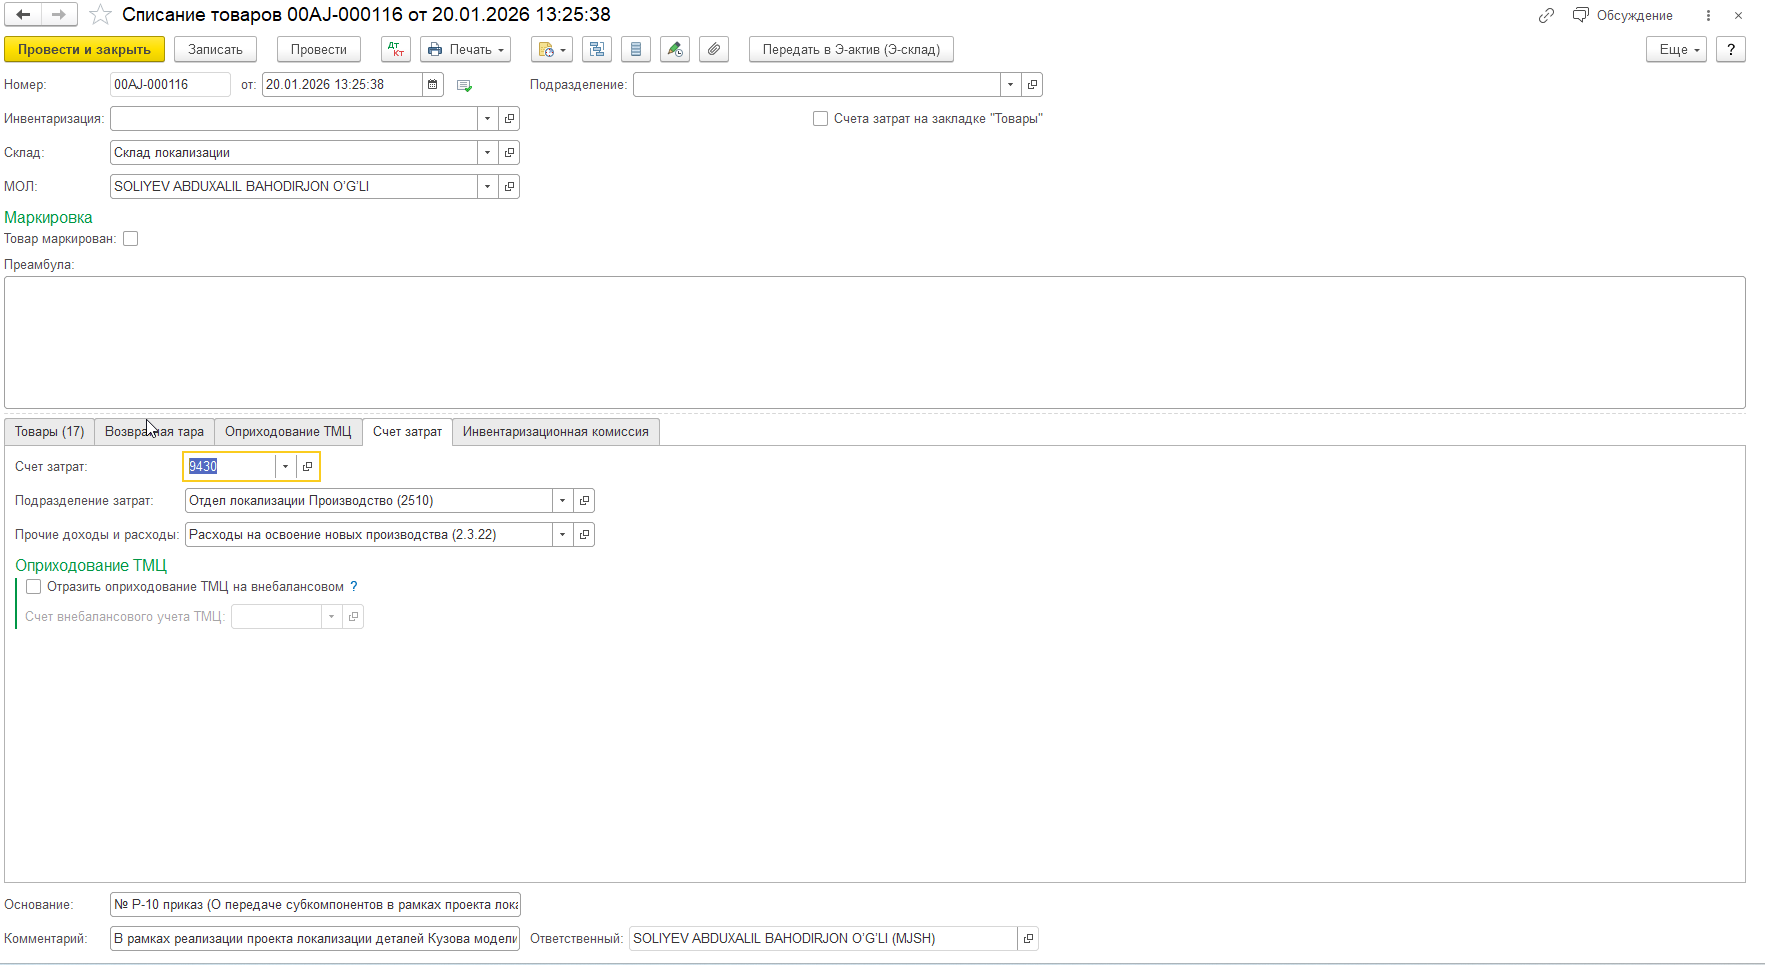Open the off-balance ТМЦ account form icon
1765x965 pixels.
point(353,617)
